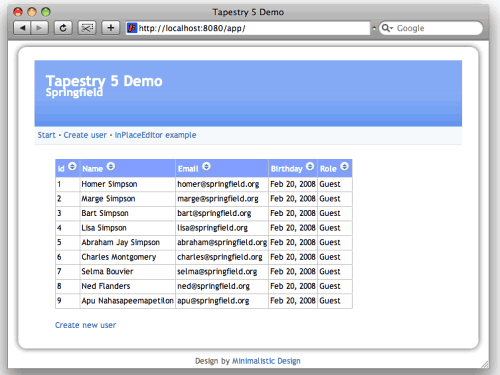Image resolution: width=500 pixels, height=375 pixels.
Task: Add a bookmark with the plus button
Action: point(110,28)
